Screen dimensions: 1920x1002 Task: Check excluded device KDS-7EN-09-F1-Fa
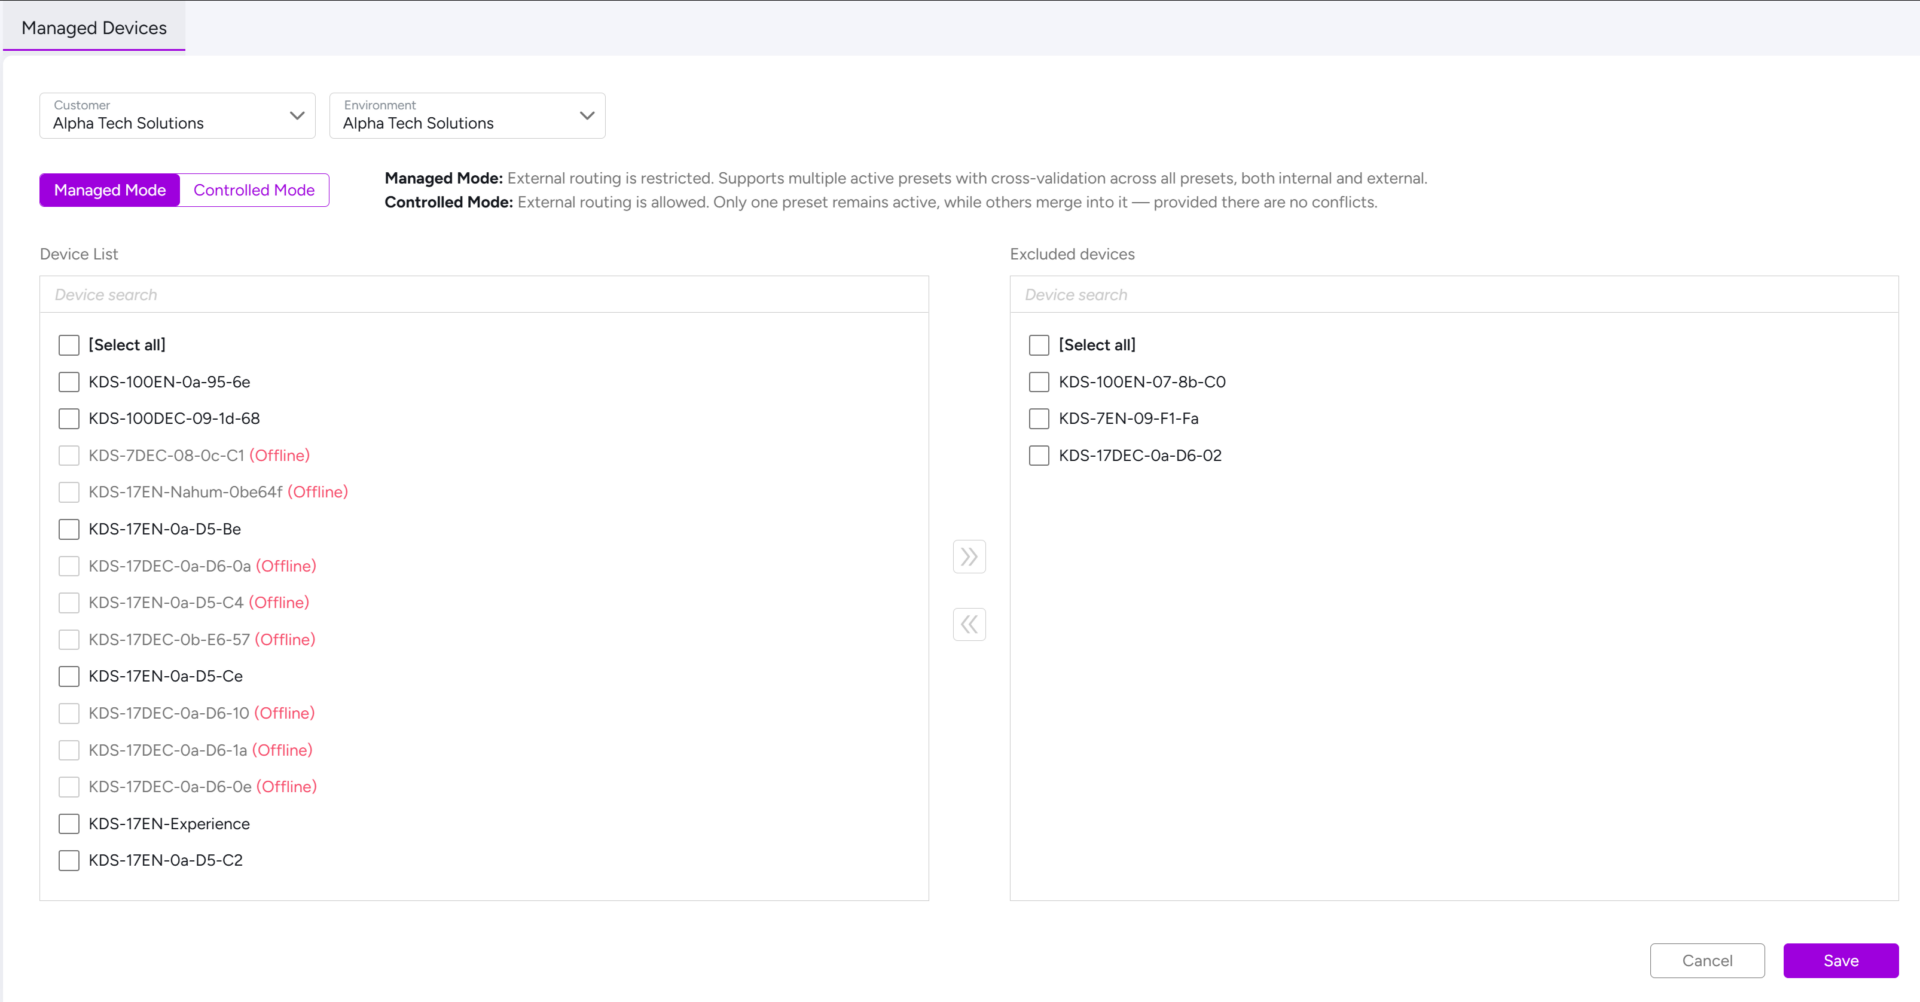pyautogui.click(x=1039, y=419)
